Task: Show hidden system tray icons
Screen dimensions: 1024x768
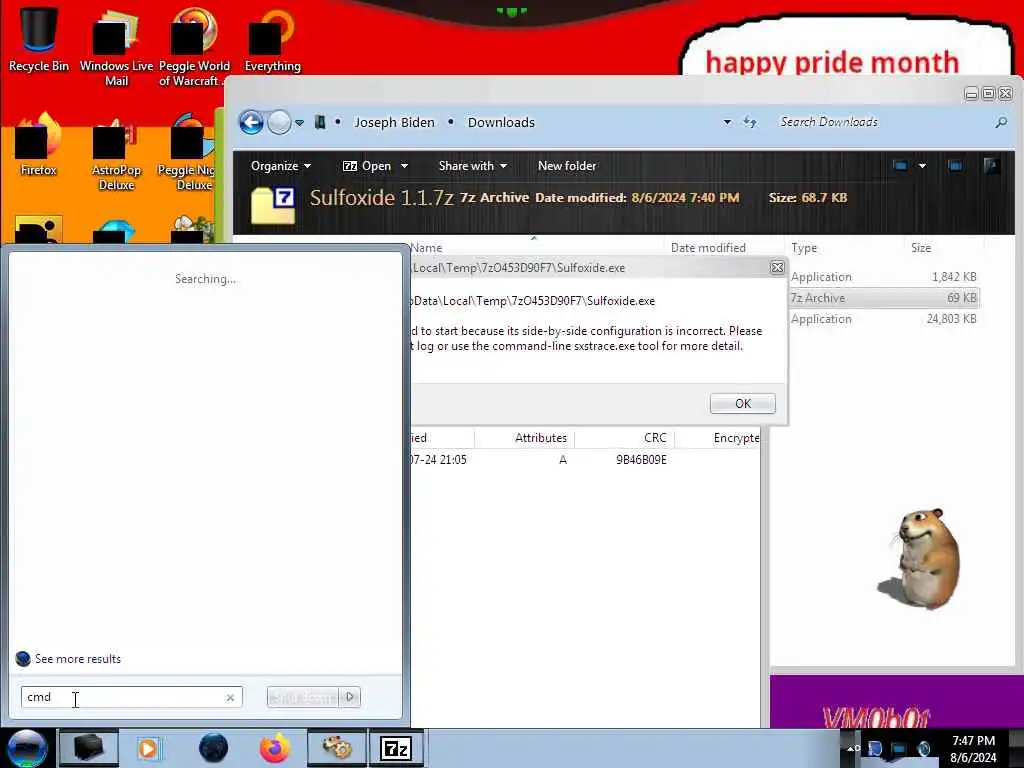Action: pos(852,748)
